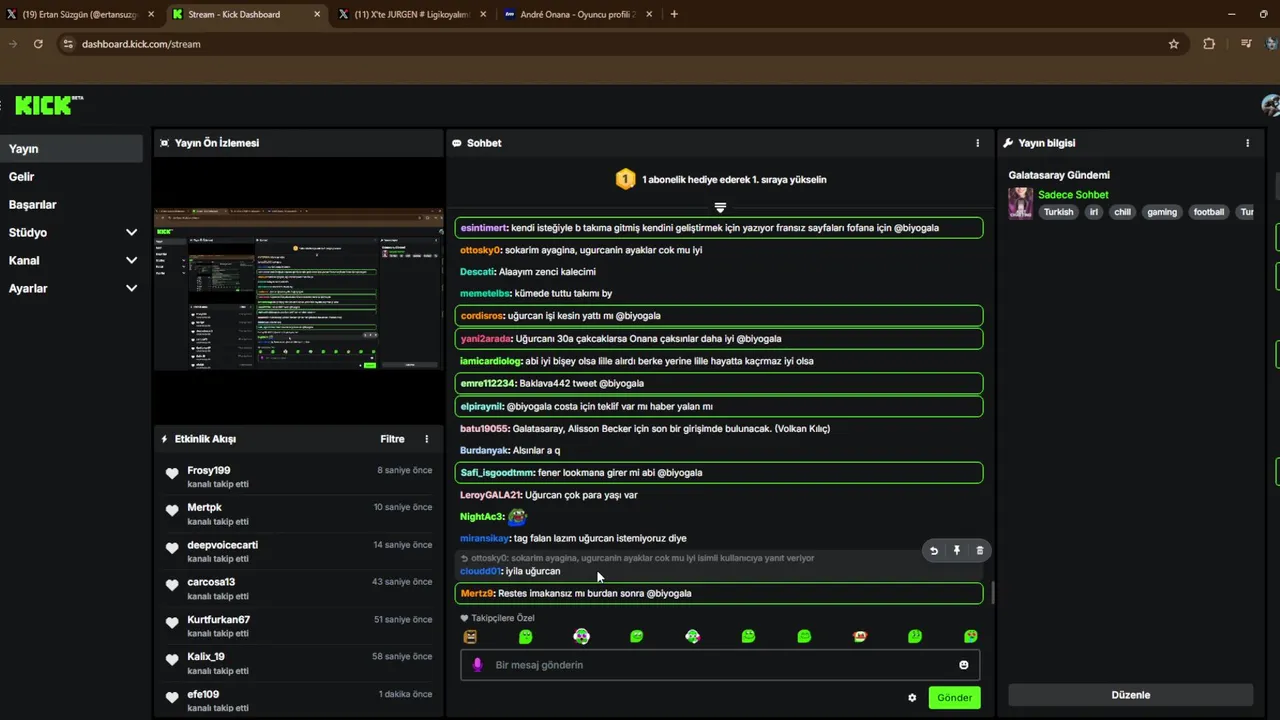The image size is (1280, 720).
Task: Click the Sohbet chat bubble icon
Action: click(x=457, y=143)
